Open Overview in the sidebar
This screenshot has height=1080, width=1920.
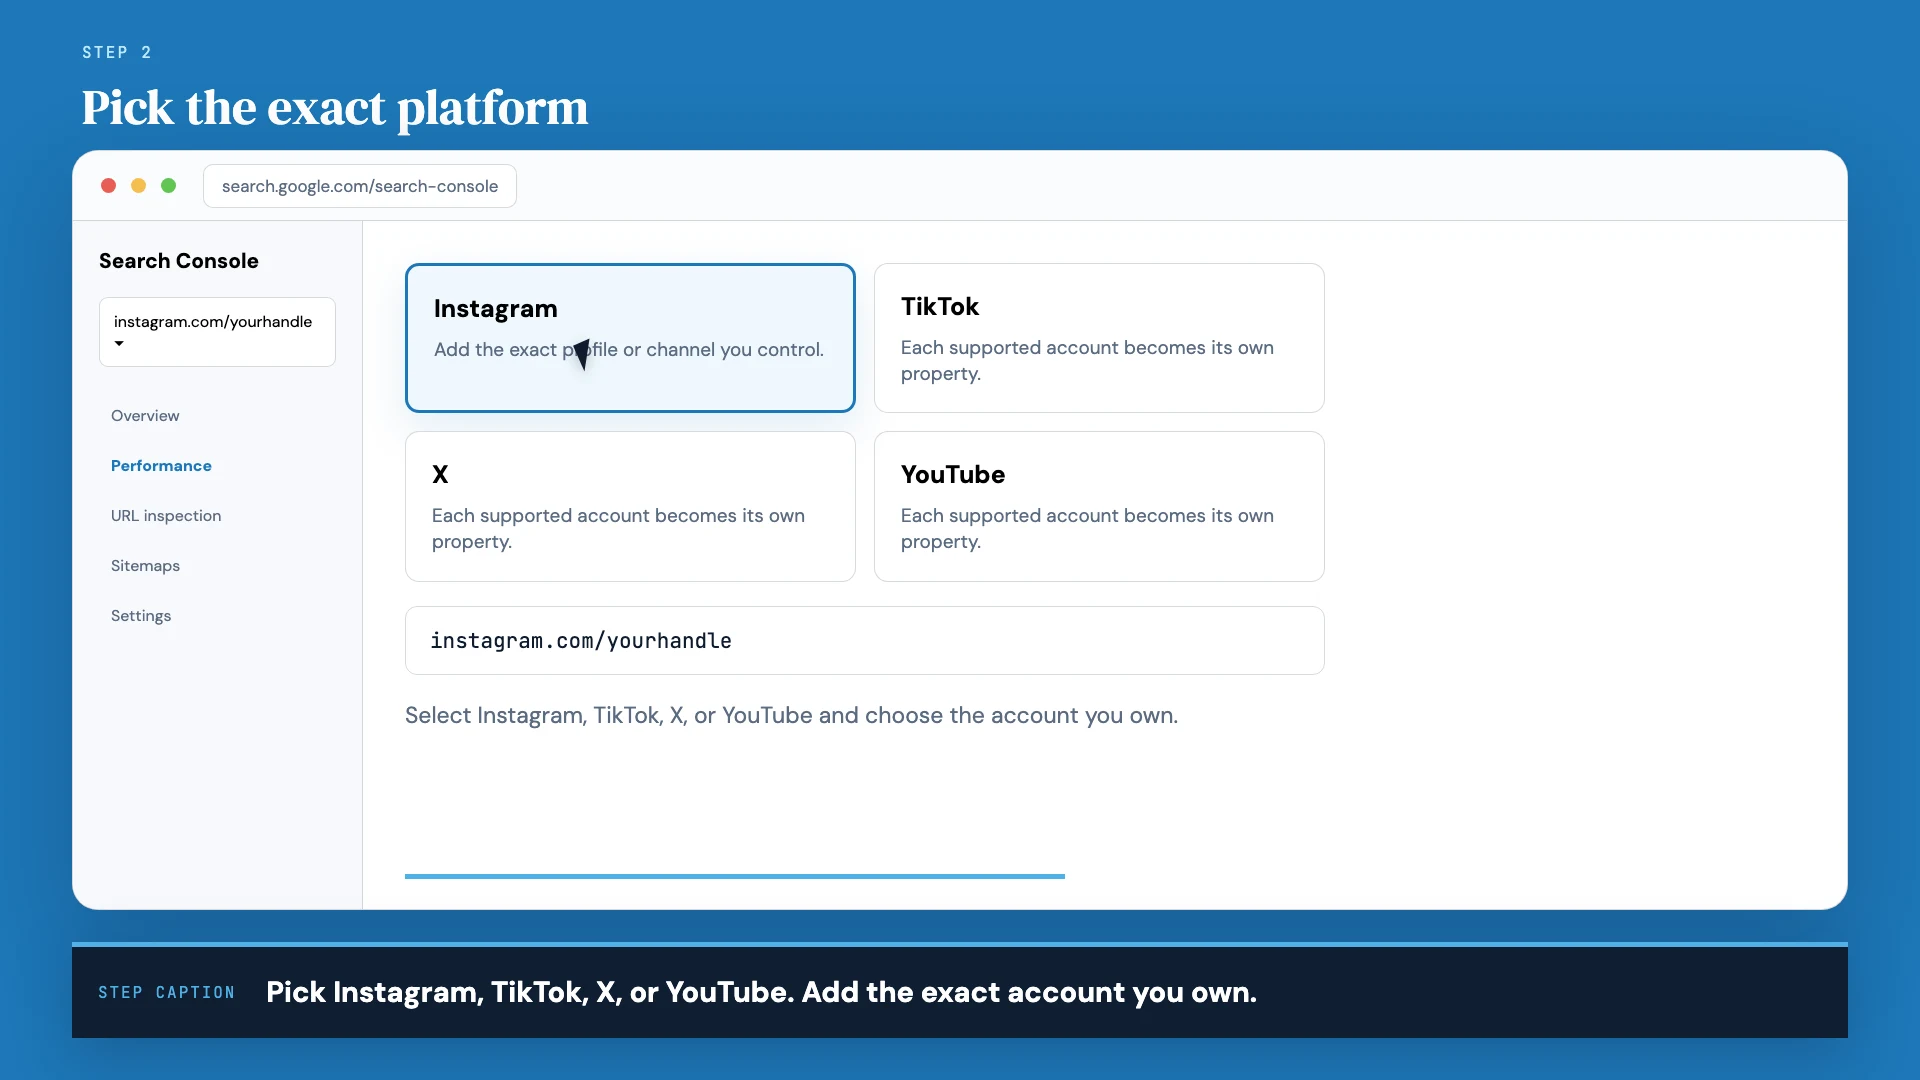(x=145, y=416)
